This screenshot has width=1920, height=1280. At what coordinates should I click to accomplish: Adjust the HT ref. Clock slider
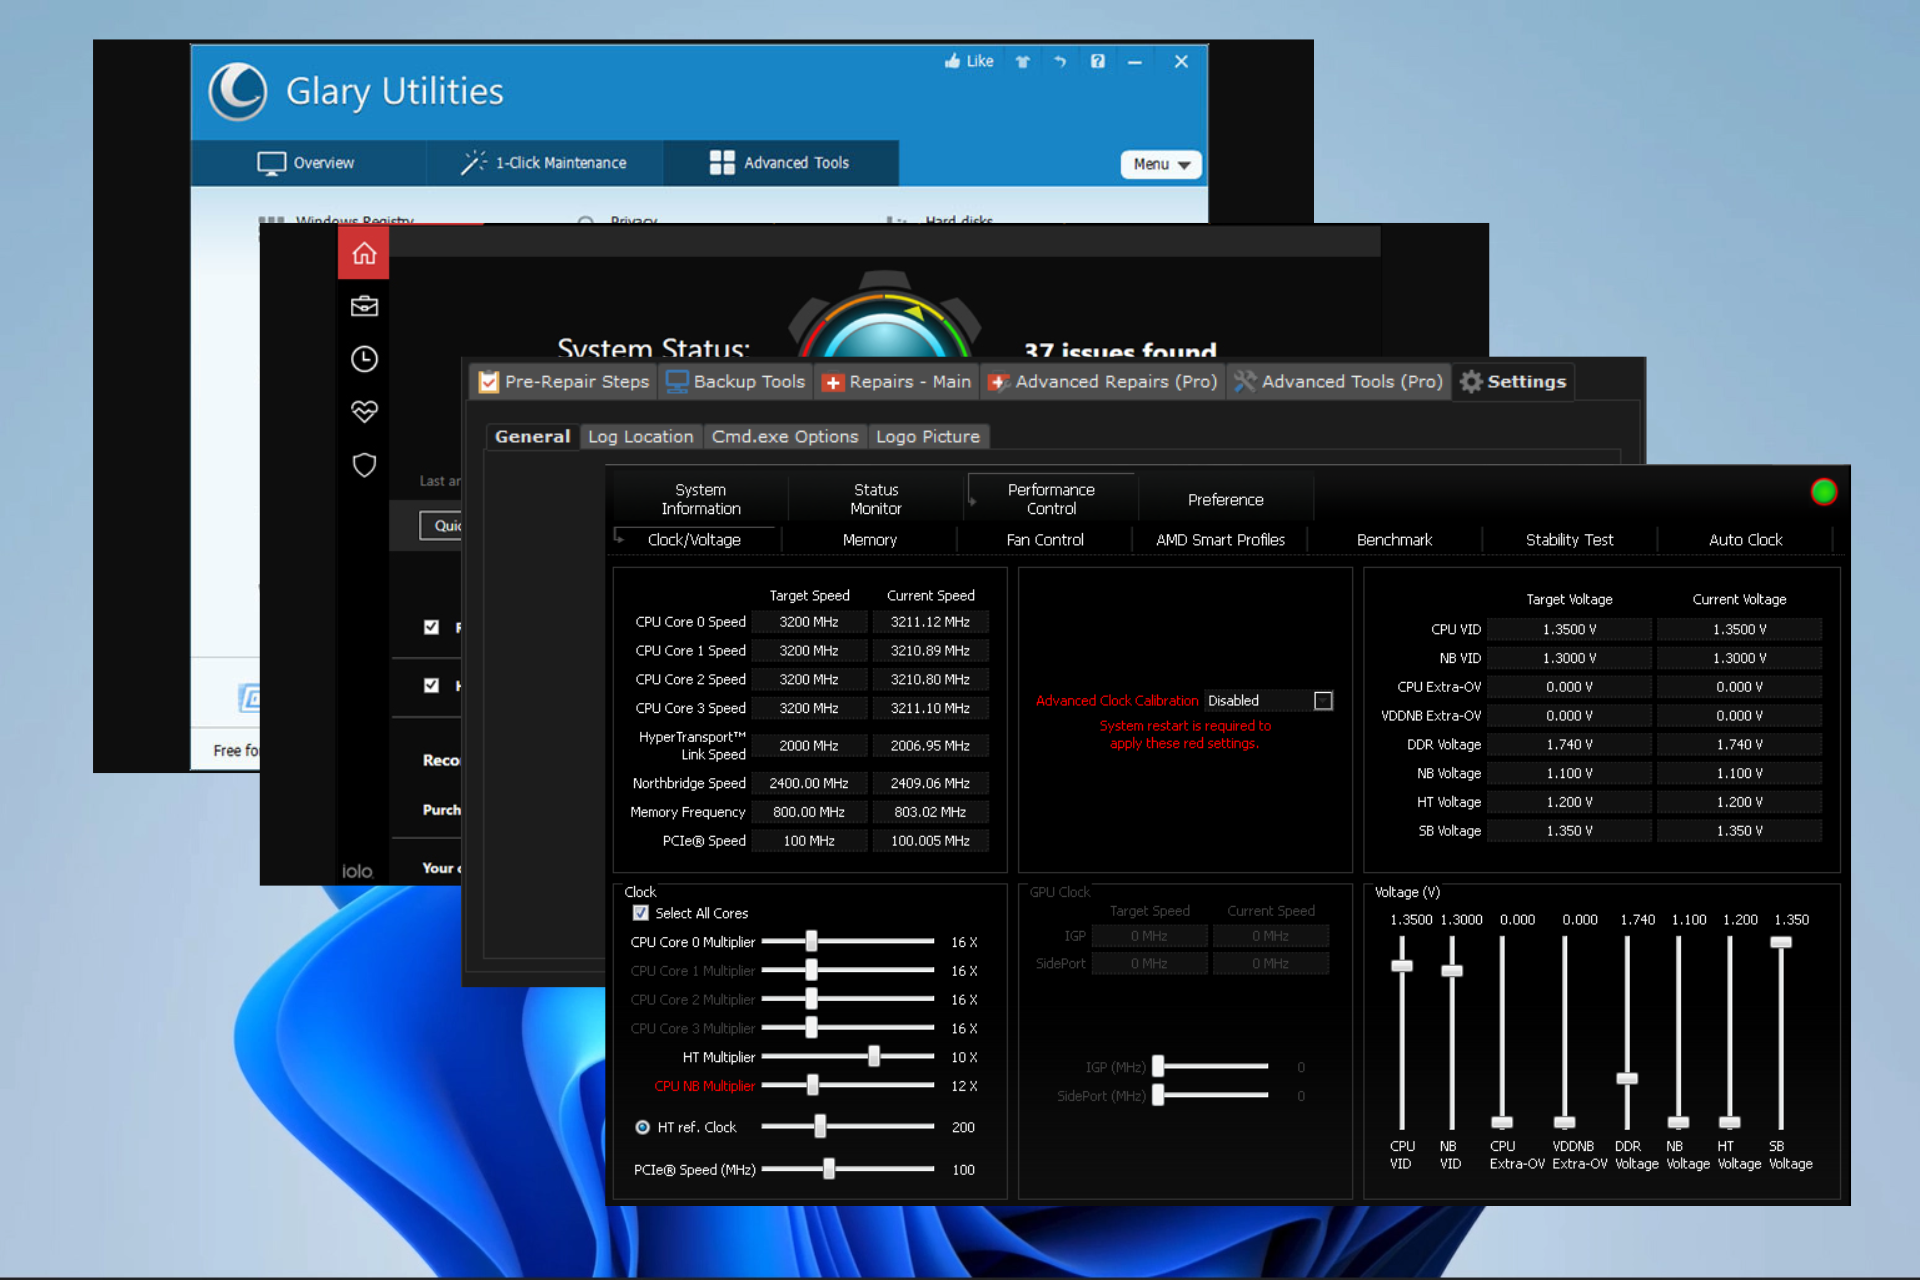point(820,1126)
